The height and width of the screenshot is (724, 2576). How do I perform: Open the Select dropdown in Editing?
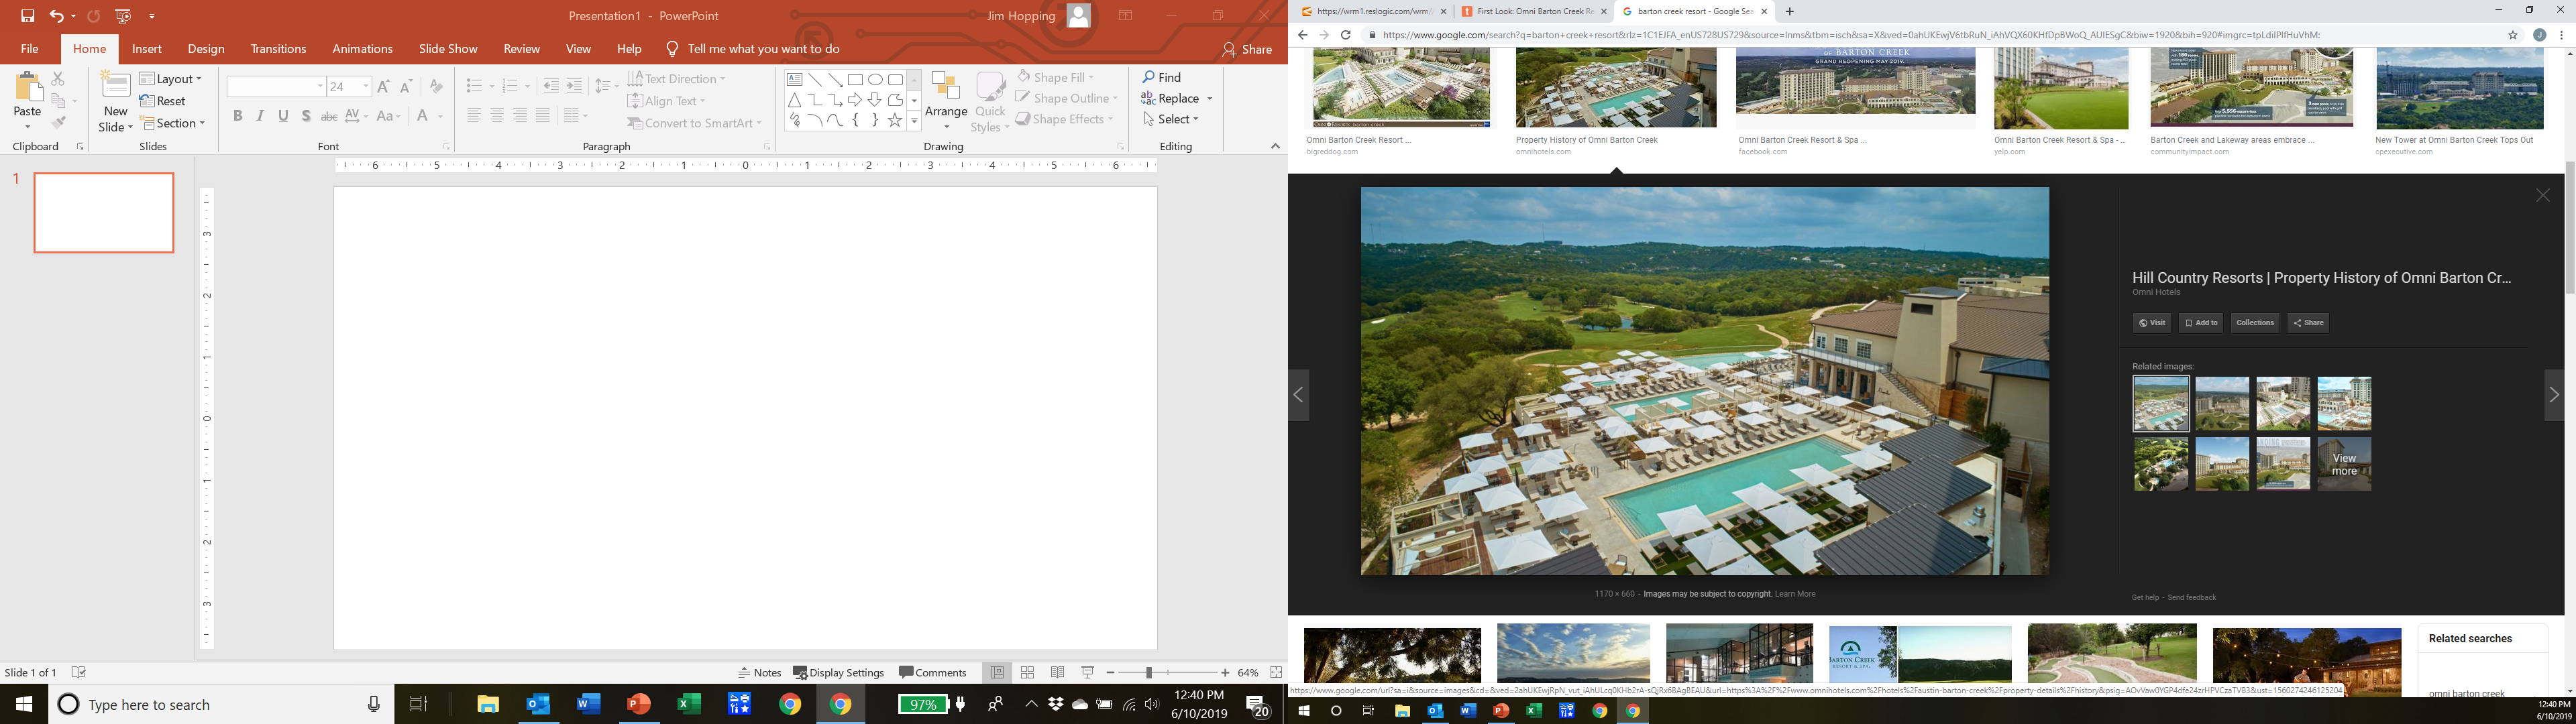pos(1170,119)
